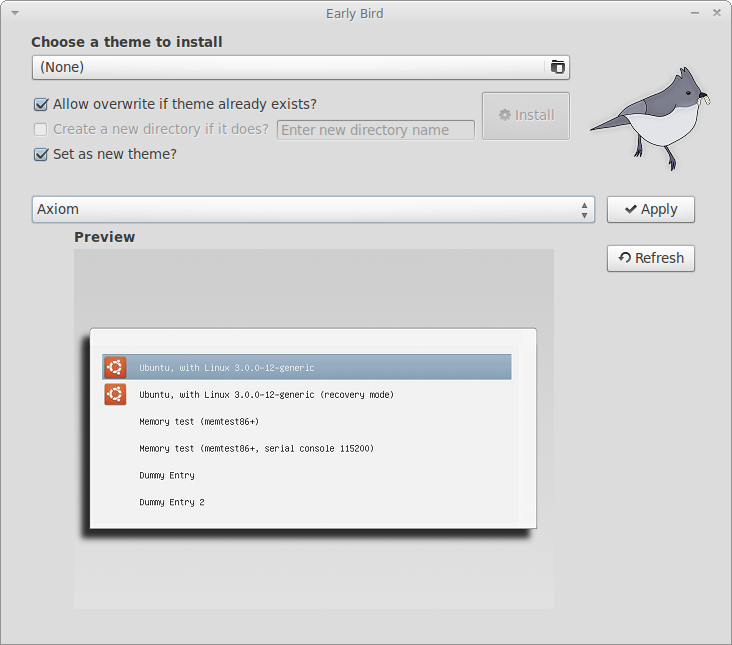Screen dimensions: 732x645
Task: Focus the new directory name field
Action: (376, 130)
